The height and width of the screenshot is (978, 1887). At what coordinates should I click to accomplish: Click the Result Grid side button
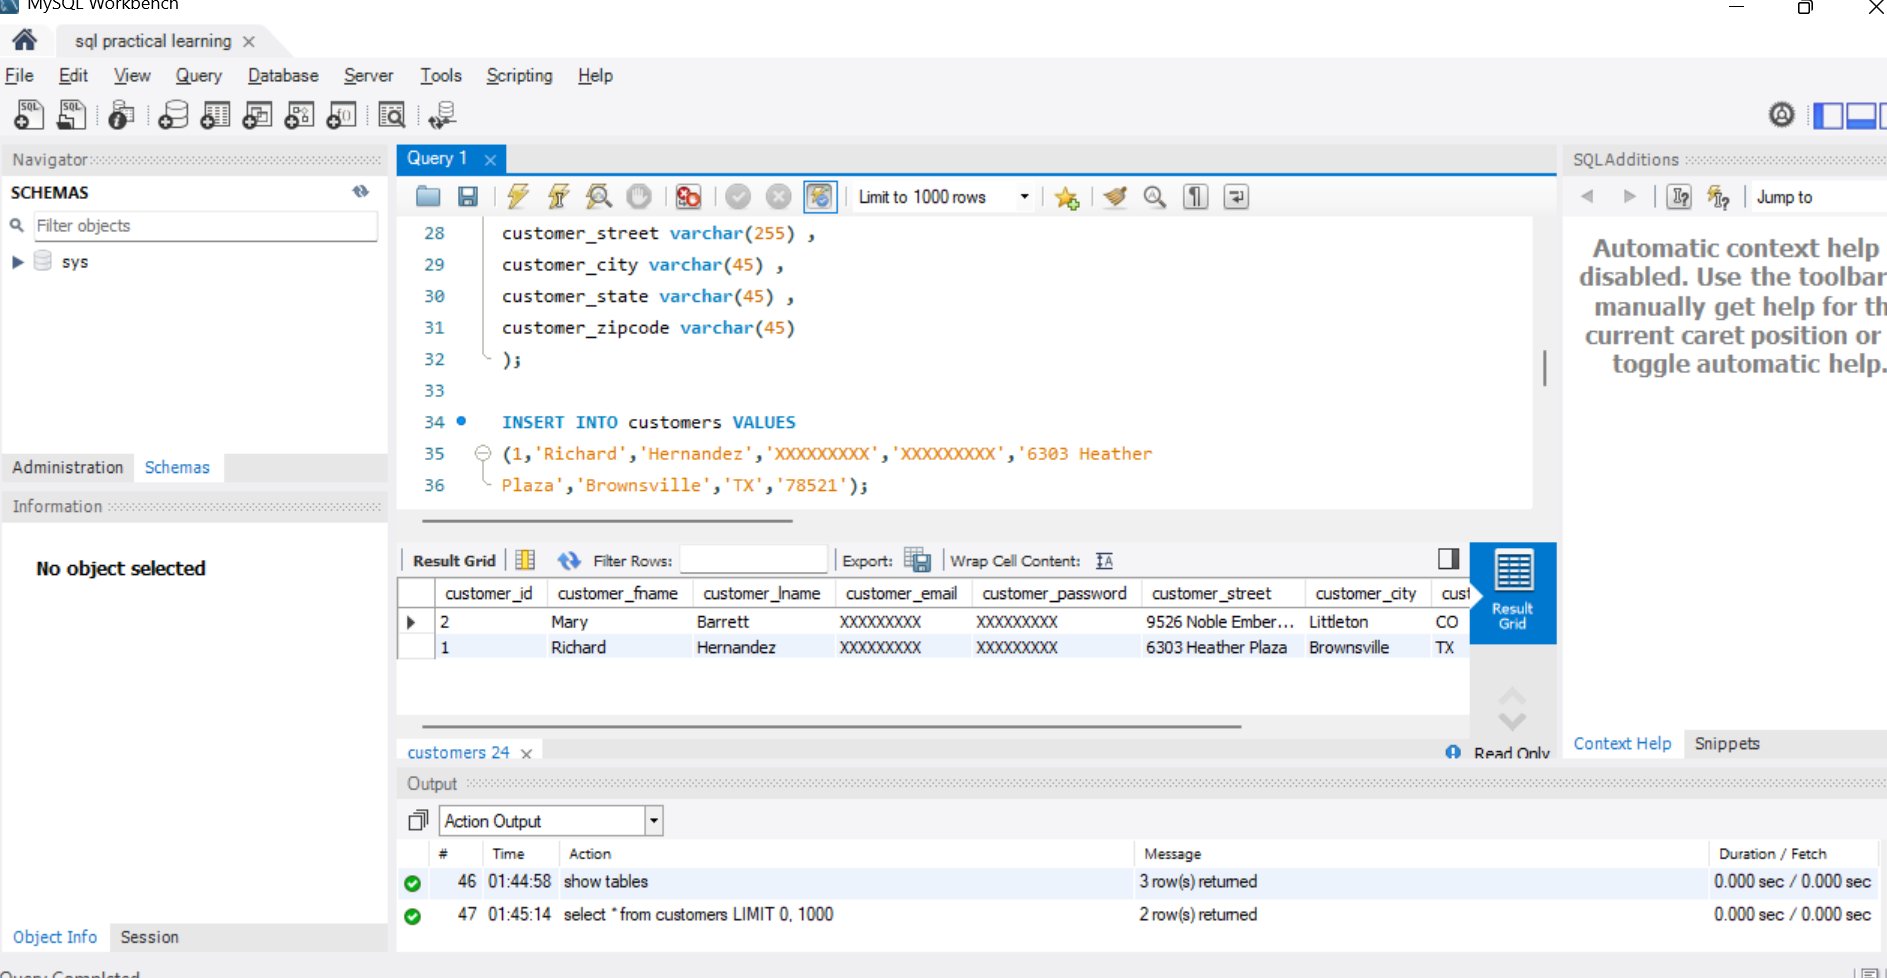(x=1512, y=592)
